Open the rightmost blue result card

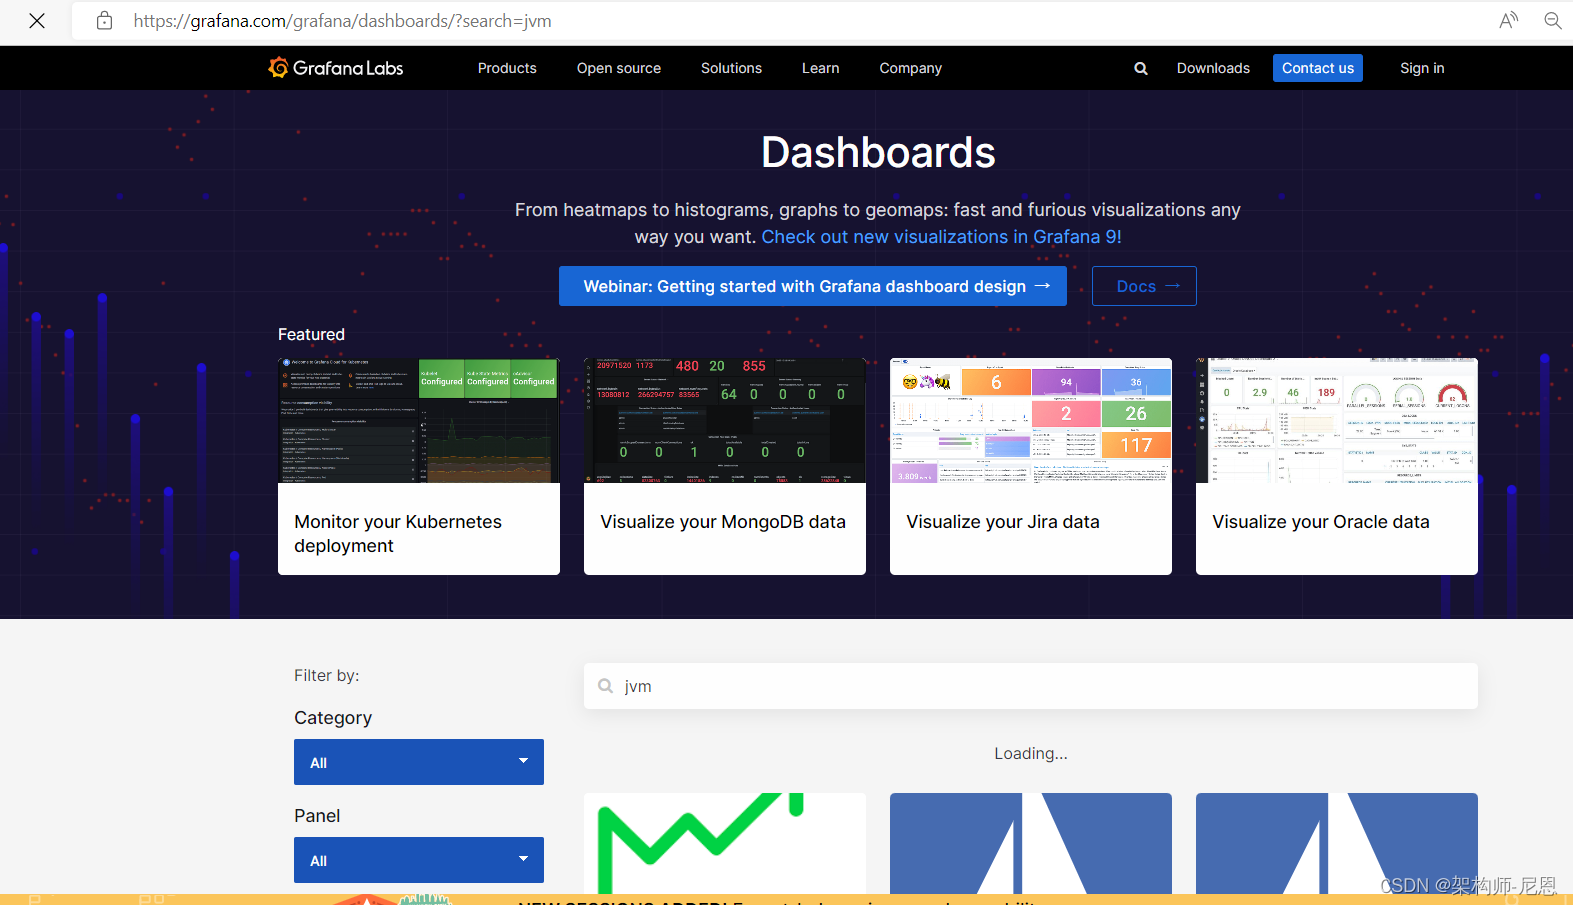[x=1337, y=843]
